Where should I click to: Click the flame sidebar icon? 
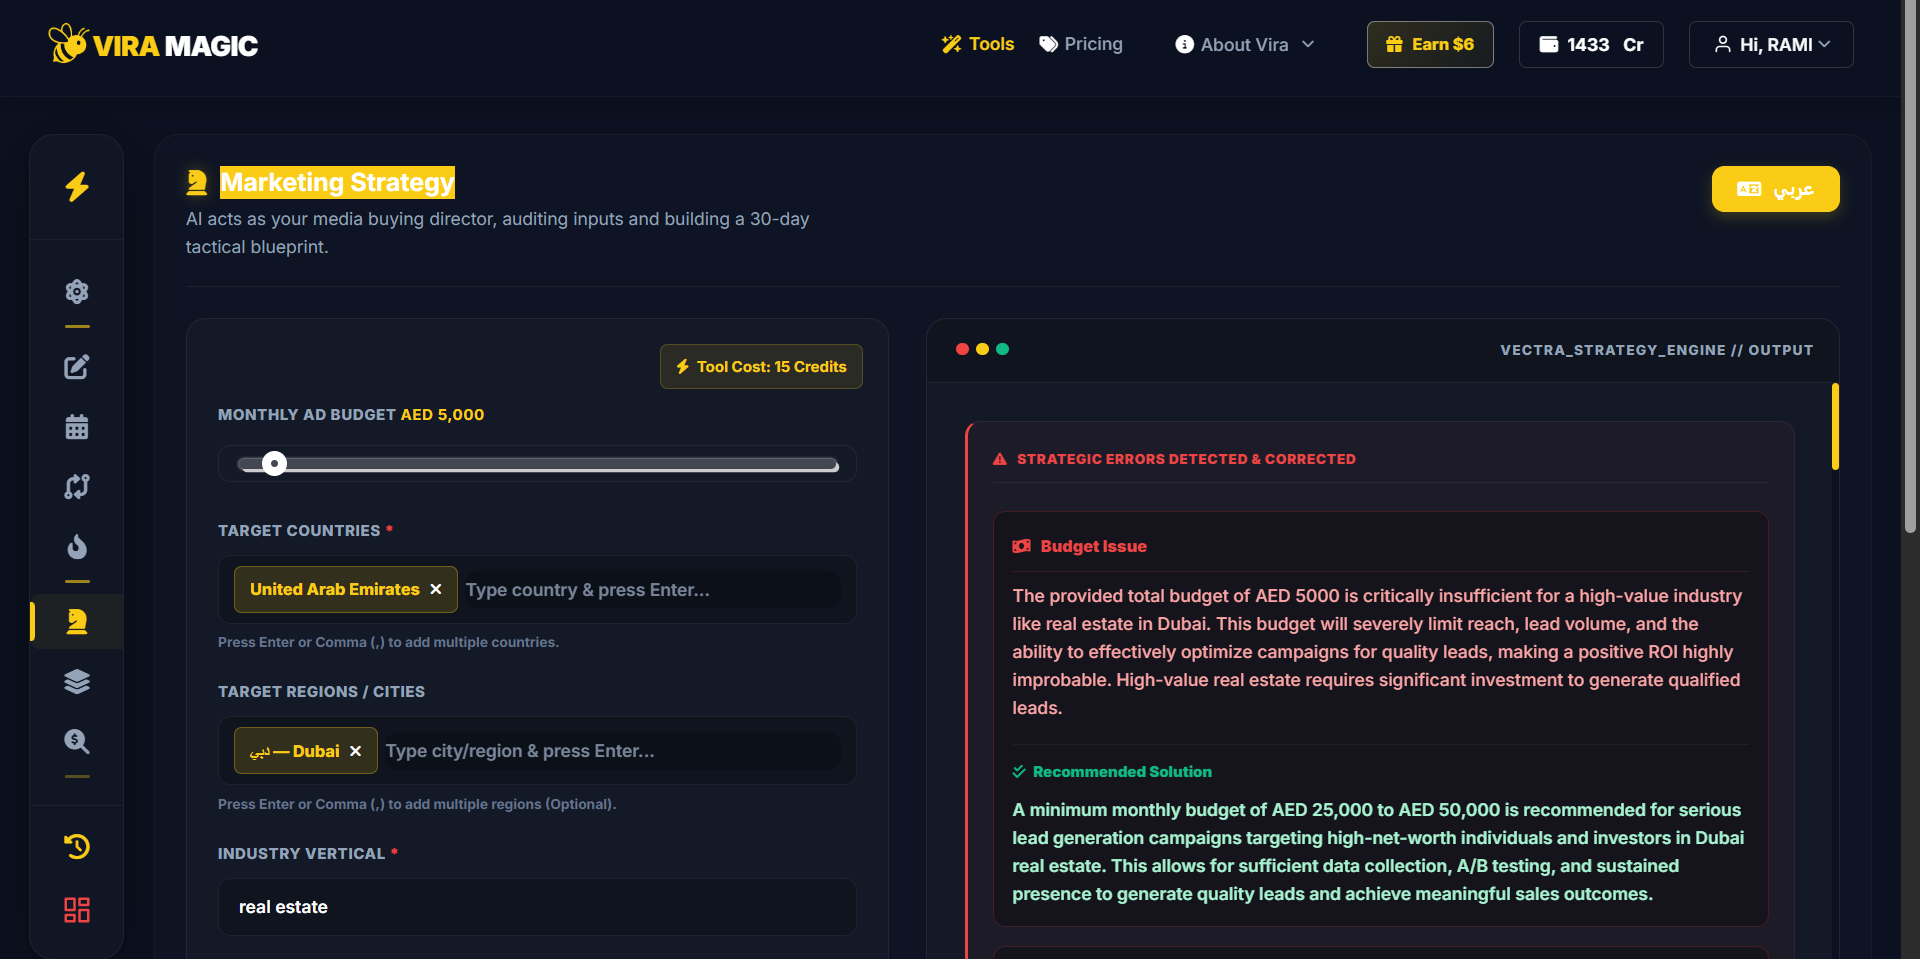(77, 547)
